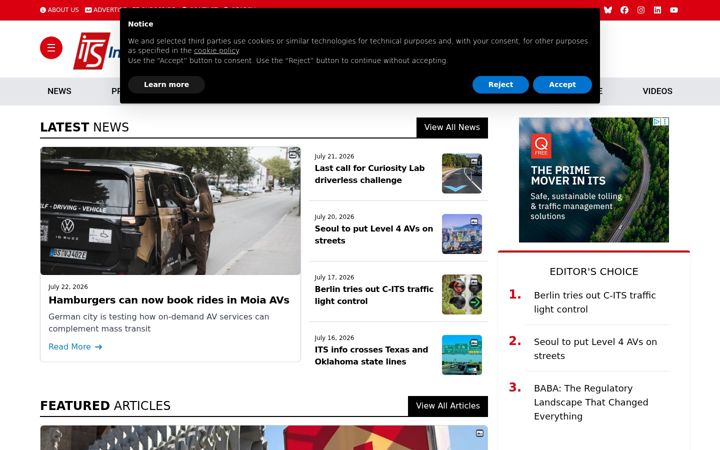Click the Q-Free logo in the advertisement
This screenshot has height=450, width=720.
click(541, 146)
